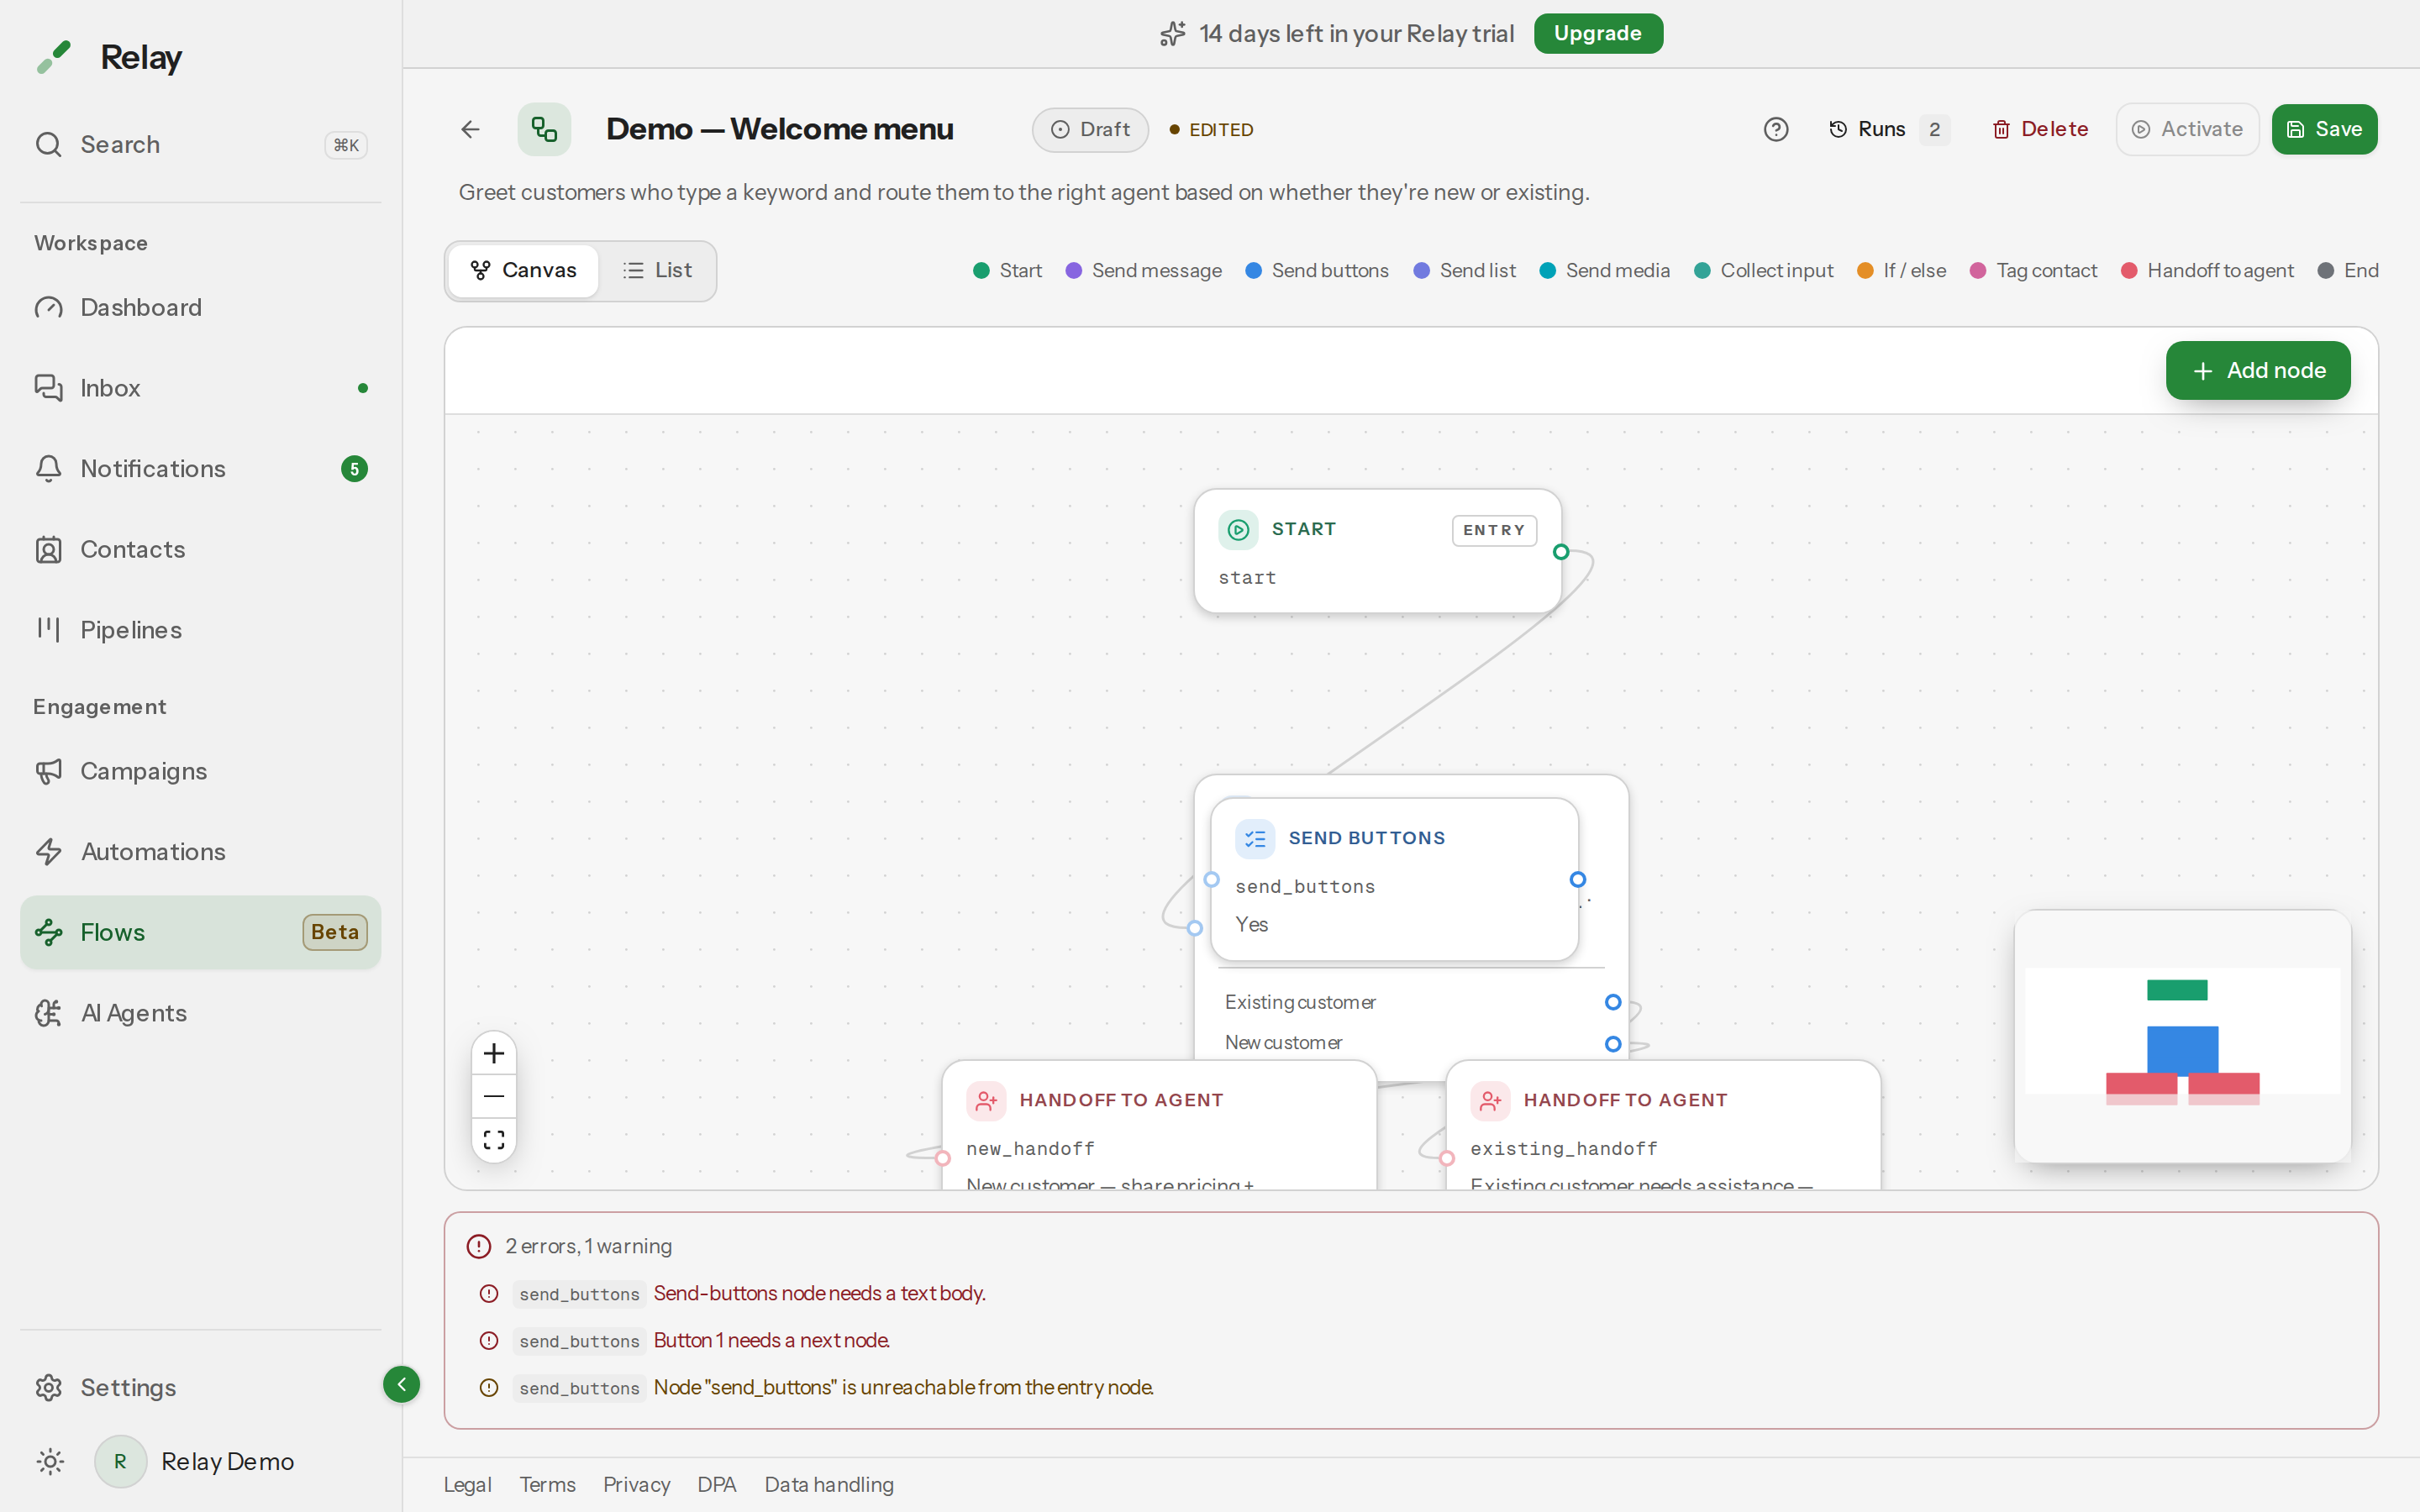Switch to the Canvas view tab

523,270
